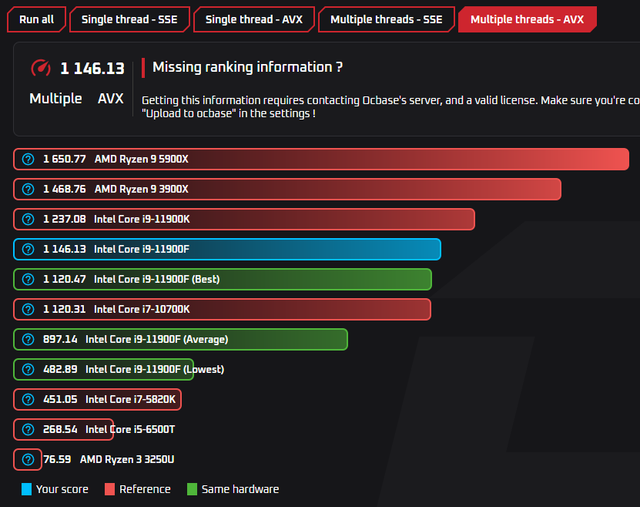Open help icon for i9-11900F (Best) row
The height and width of the screenshot is (507, 640).
click(x=28, y=279)
